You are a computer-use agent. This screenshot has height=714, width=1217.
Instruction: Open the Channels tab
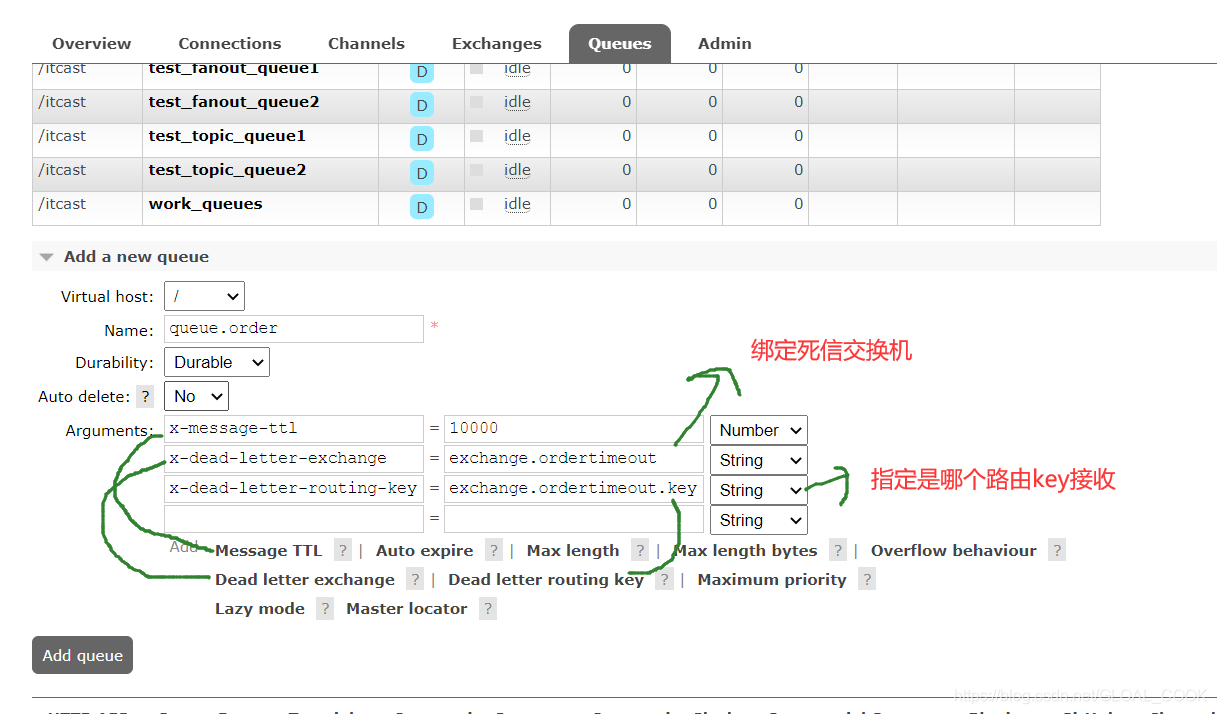point(366,43)
